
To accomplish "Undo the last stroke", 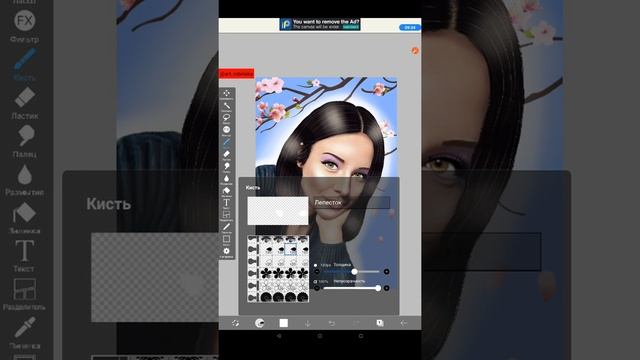I will click(x=332, y=323).
